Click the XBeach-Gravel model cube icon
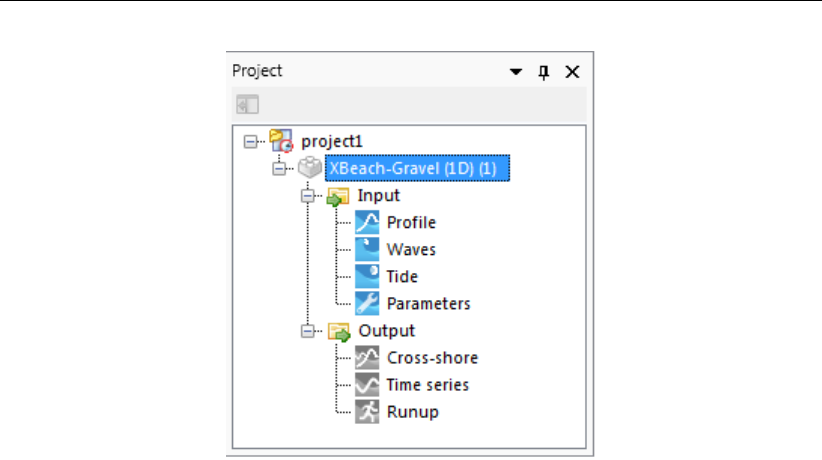This screenshot has height=460, width=822. (310, 168)
